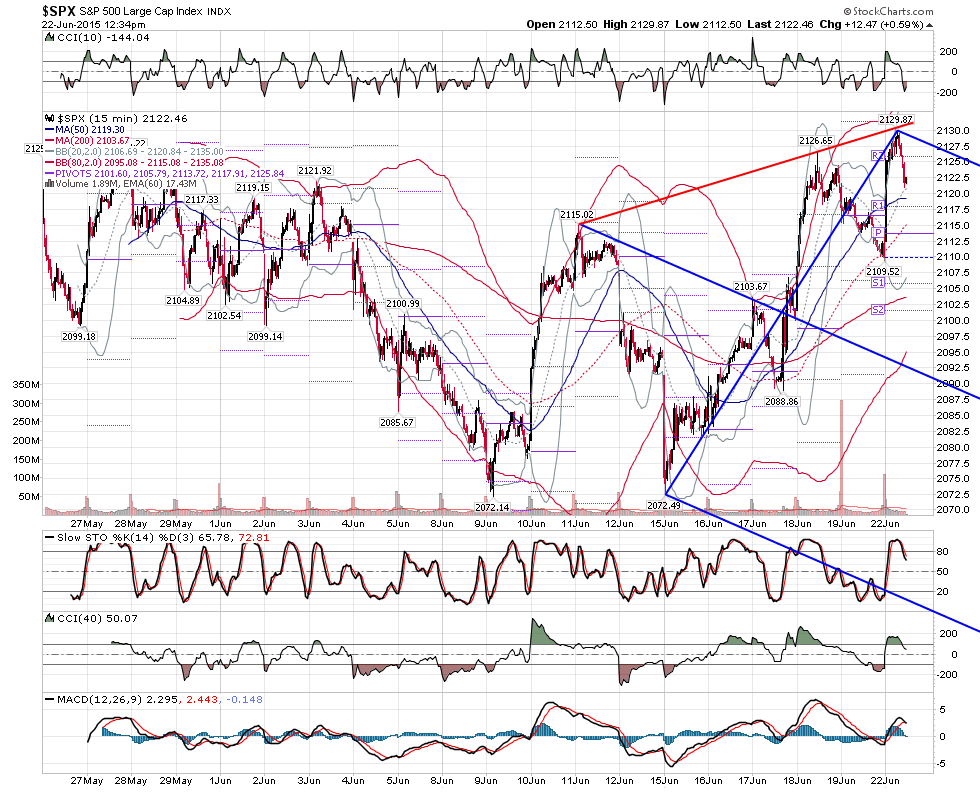Click the R2 pivot marker
Image resolution: width=980 pixels, height=794 pixels.
pos(878,155)
